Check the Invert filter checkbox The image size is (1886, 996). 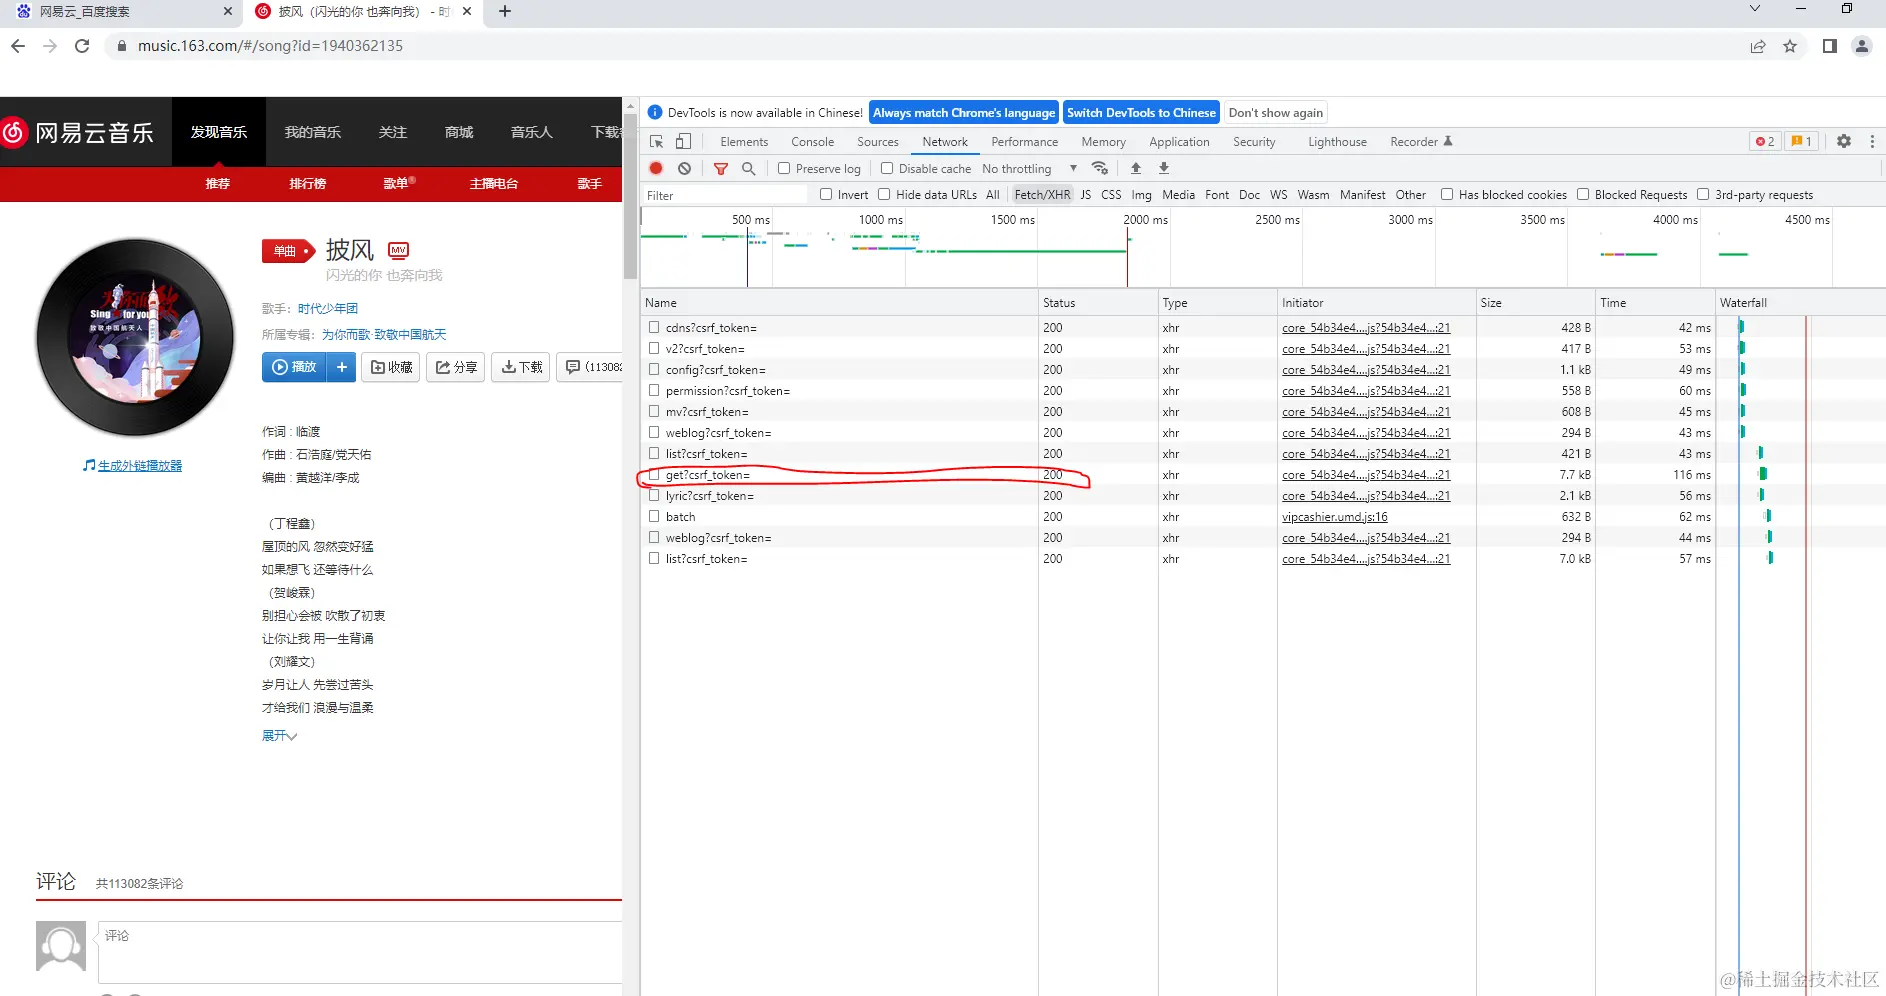[826, 194]
